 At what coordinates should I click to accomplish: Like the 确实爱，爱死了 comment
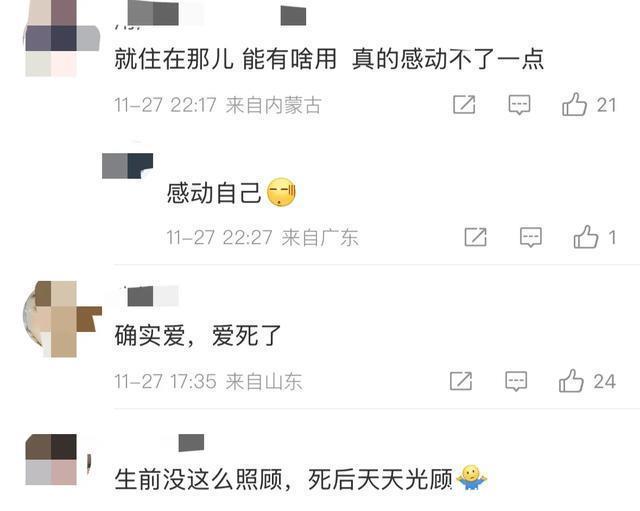pyautogui.click(x=571, y=381)
